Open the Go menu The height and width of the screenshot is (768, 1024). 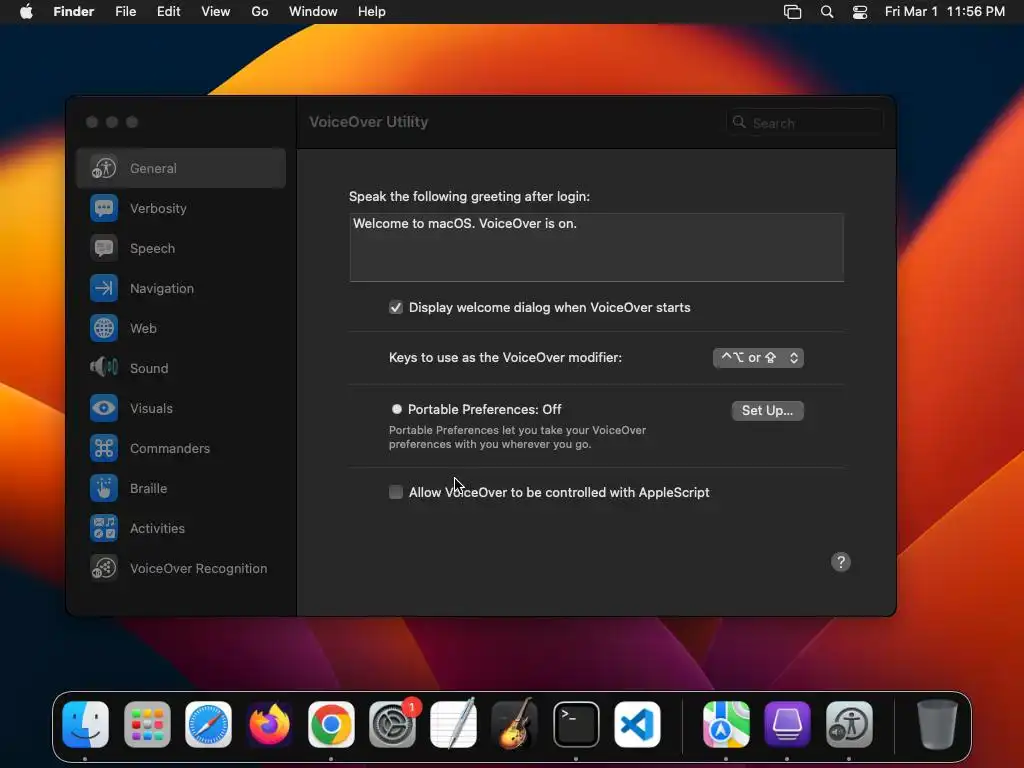coord(260,12)
